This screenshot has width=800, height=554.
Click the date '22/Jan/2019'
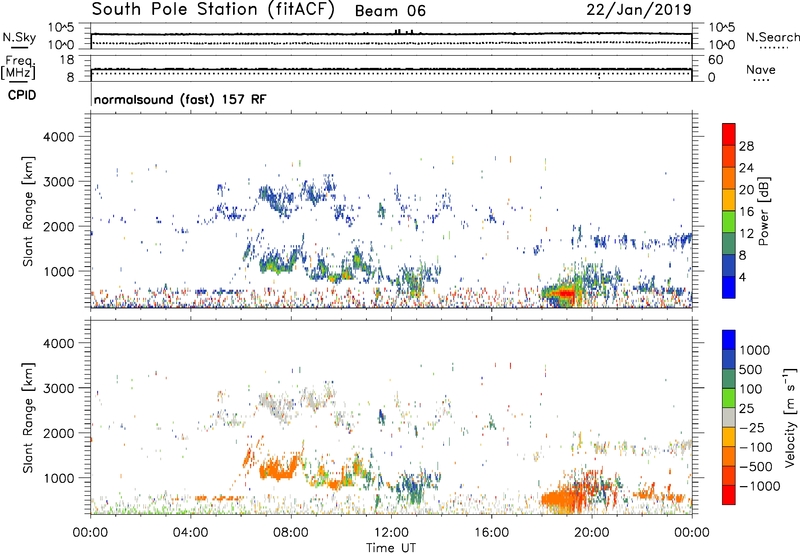click(639, 9)
